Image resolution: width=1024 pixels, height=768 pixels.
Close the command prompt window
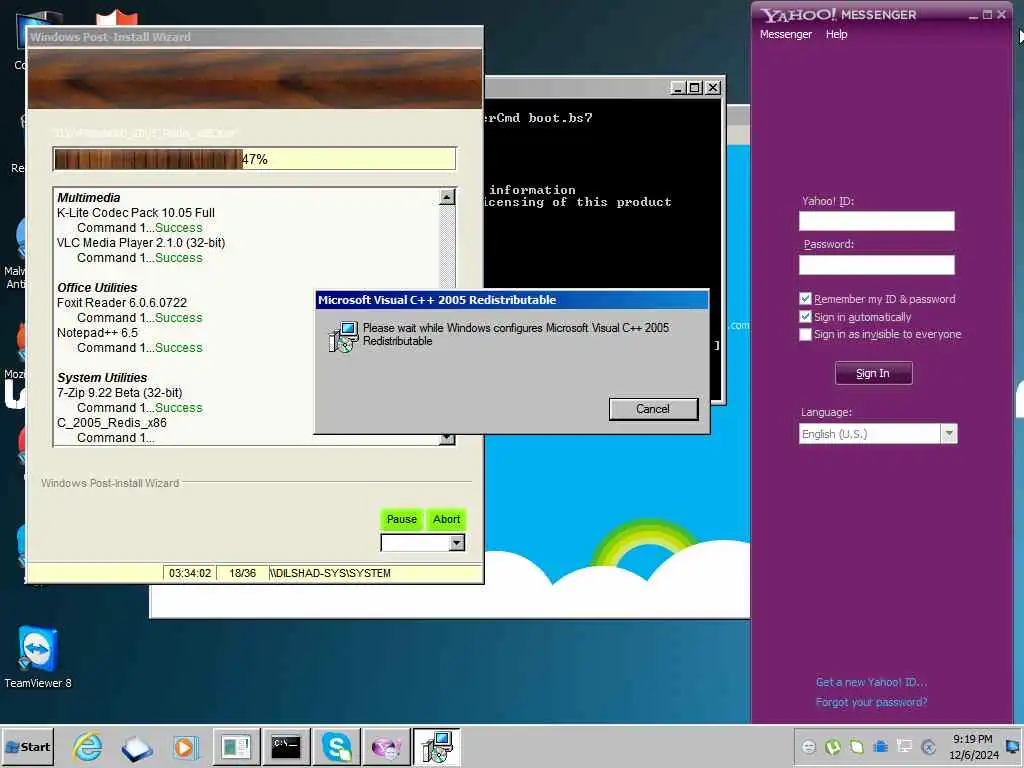pos(712,88)
